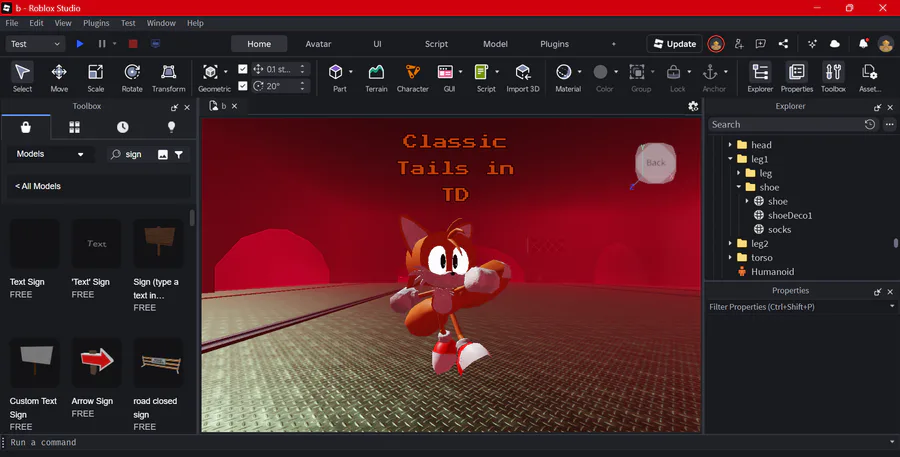Viewport: 900px width, 457px height.
Task: Click the Update button
Action: tap(674, 44)
